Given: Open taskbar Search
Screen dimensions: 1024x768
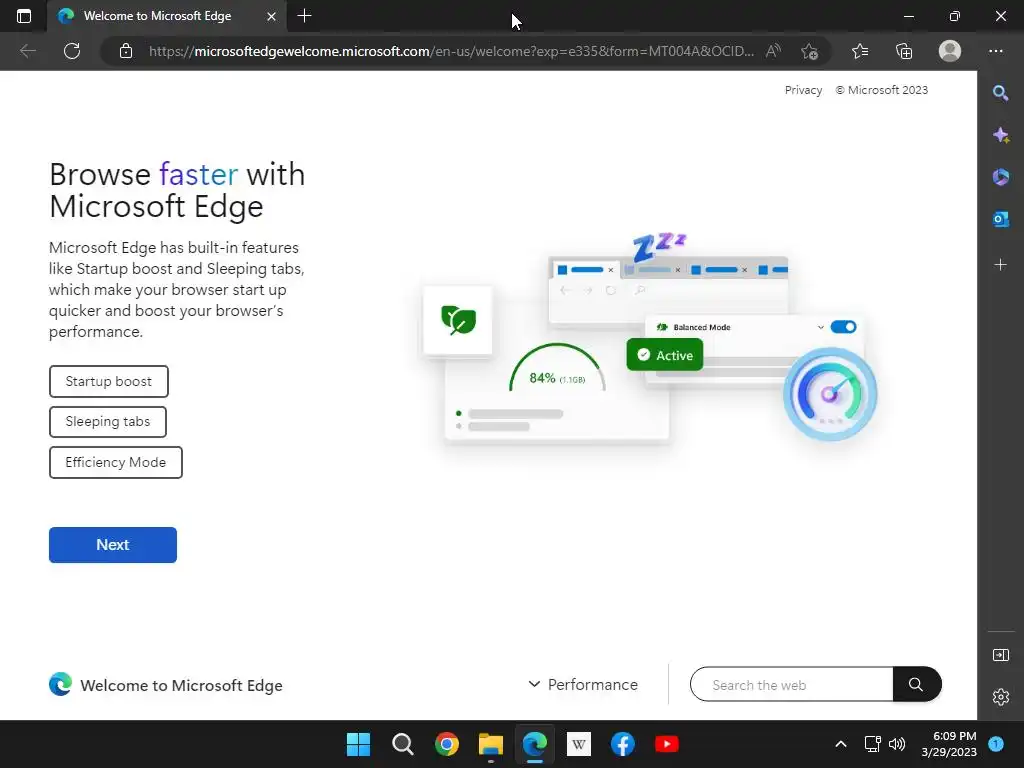Looking at the screenshot, I should point(402,744).
